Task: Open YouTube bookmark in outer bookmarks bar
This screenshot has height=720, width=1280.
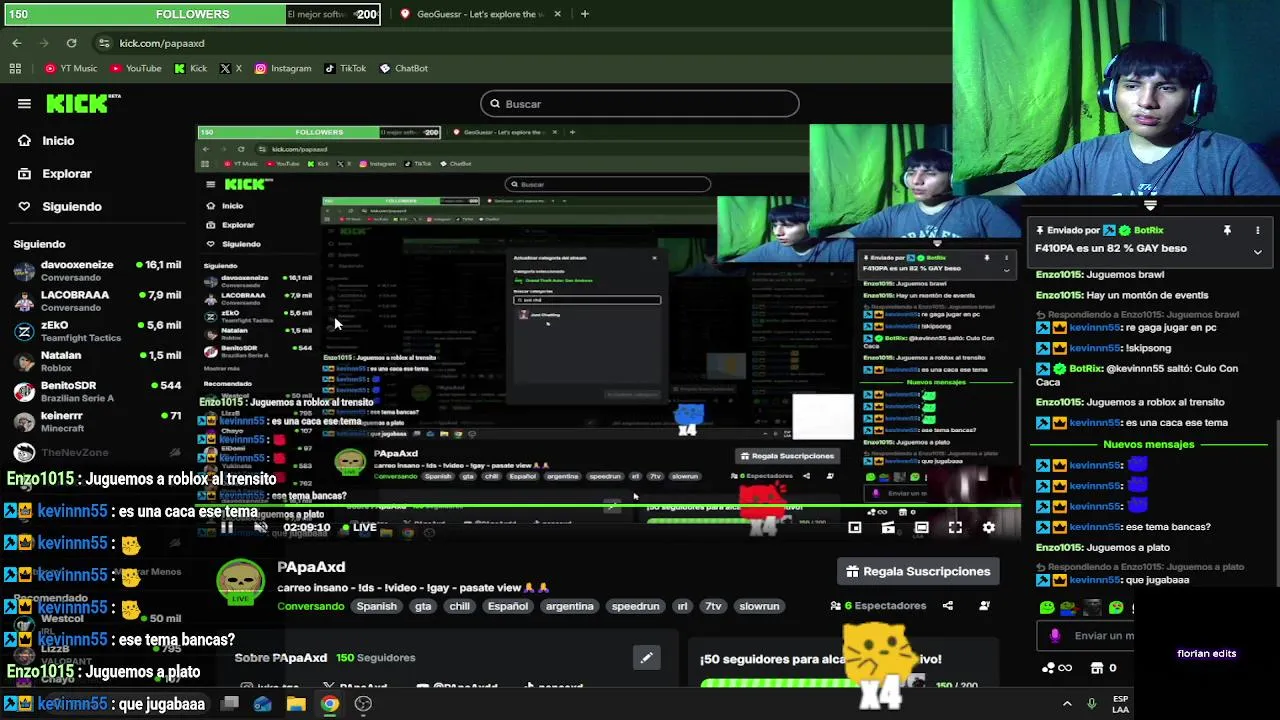Action: (x=136, y=68)
